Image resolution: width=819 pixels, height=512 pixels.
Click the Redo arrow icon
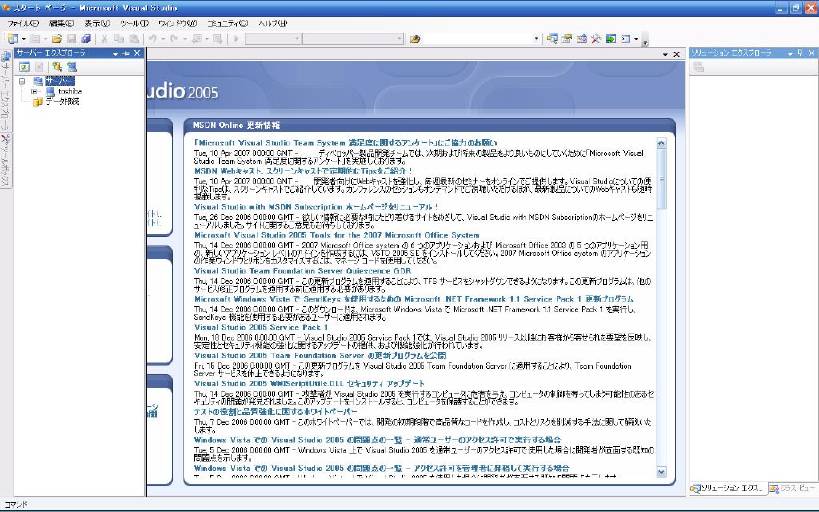coord(174,39)
